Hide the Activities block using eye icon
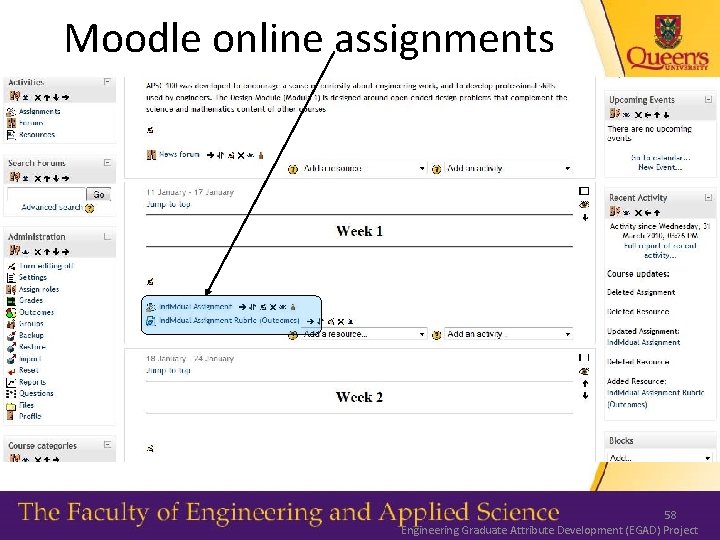 click(x=26, y=98)
